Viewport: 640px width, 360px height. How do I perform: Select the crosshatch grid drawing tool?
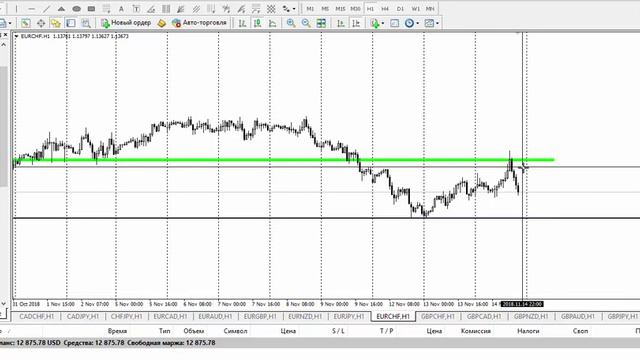point(271,9)
